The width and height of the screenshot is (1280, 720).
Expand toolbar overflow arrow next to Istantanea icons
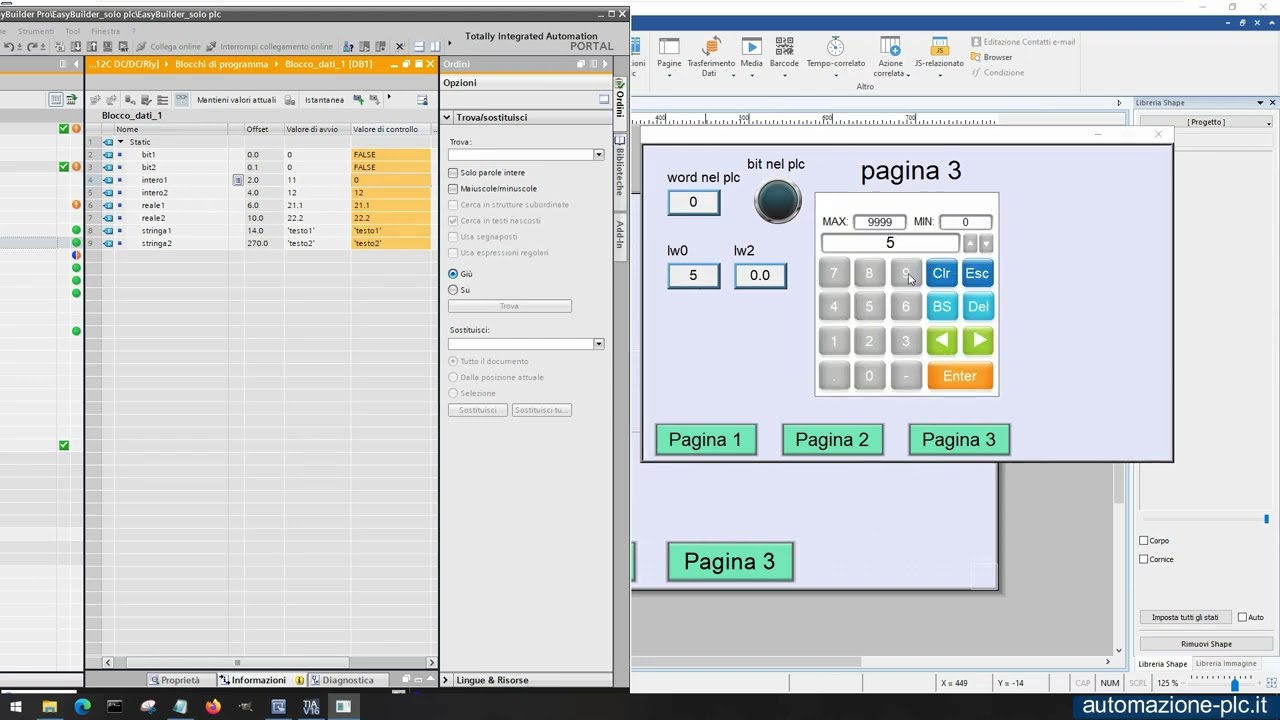pyautogui.click(x=389, y=98)
